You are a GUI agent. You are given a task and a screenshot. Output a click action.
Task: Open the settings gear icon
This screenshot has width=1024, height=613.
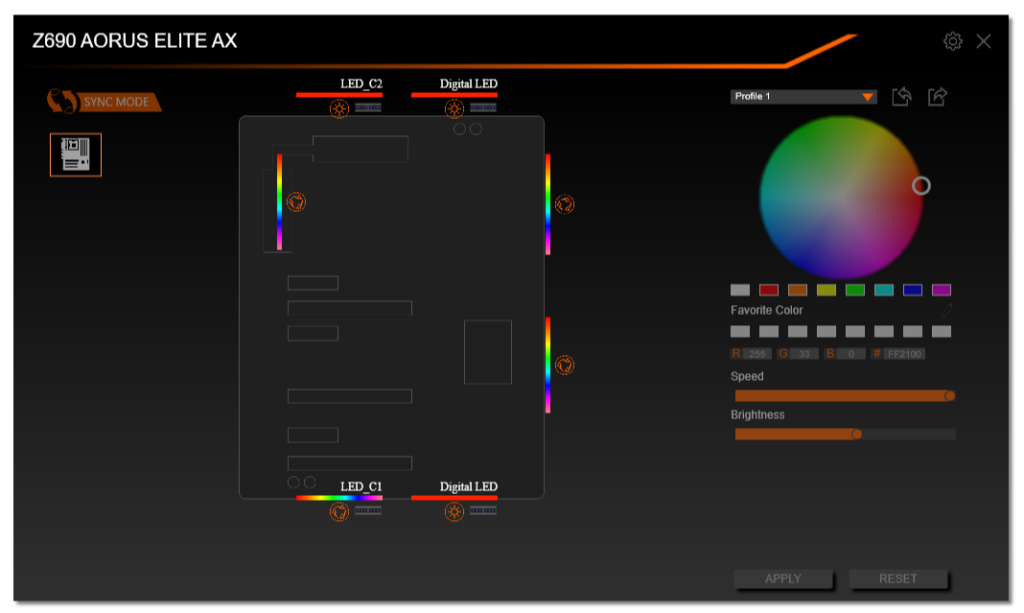(952, 41)
